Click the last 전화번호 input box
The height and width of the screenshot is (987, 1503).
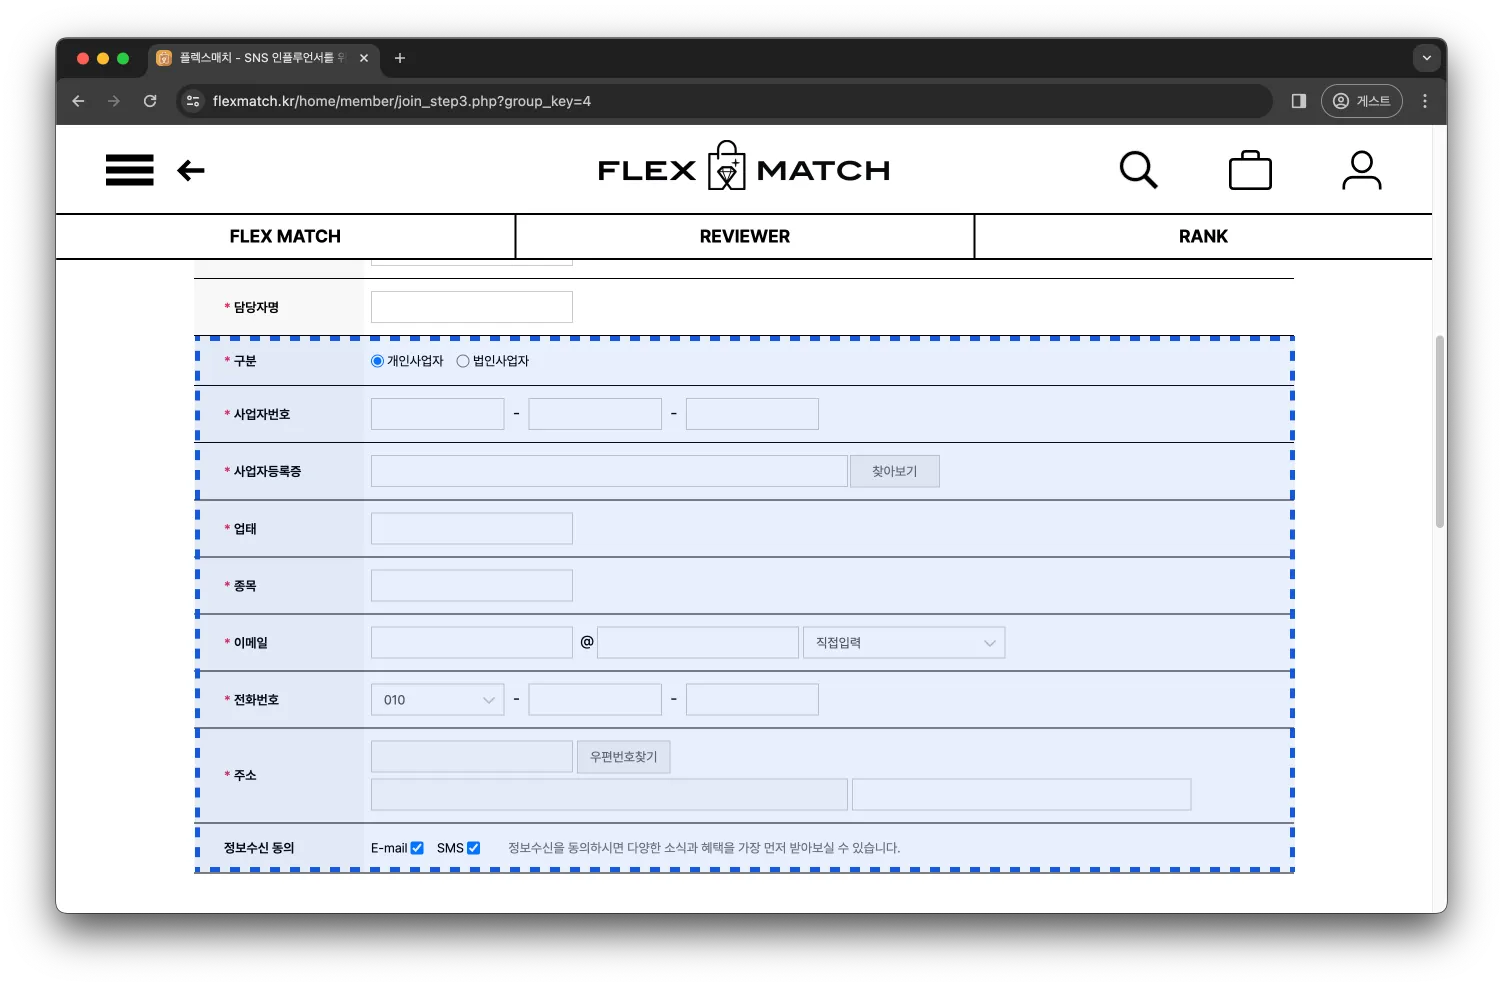click(x=753, y=700)
